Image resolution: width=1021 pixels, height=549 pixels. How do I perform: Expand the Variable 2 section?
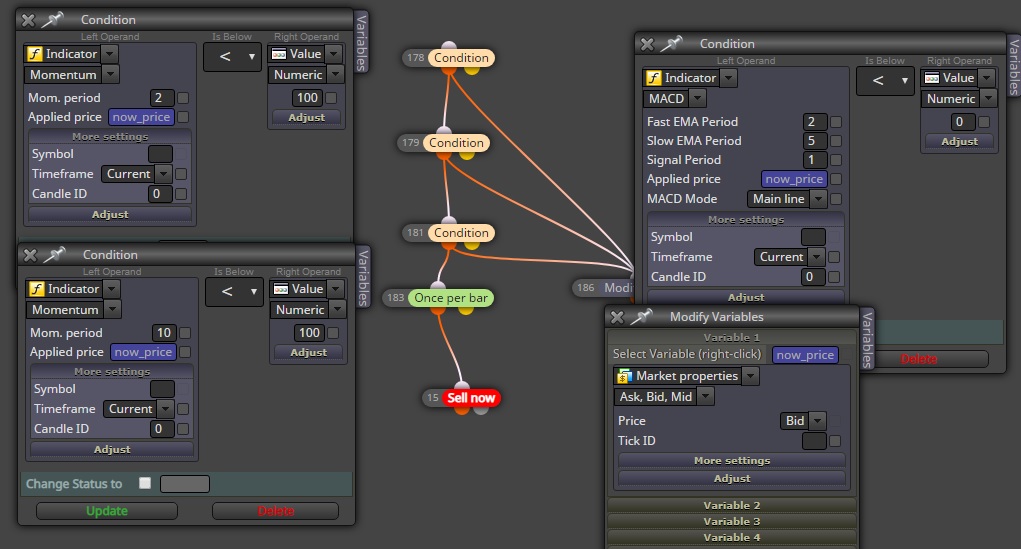click(x=731, y=505)
